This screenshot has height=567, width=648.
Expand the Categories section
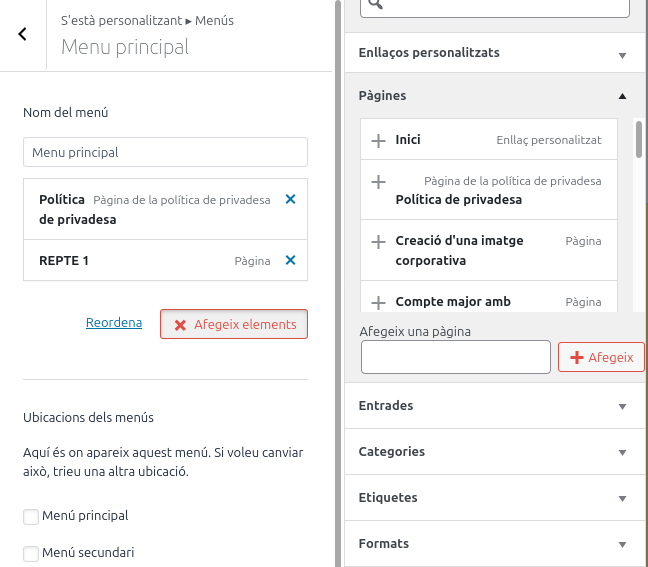622,452
